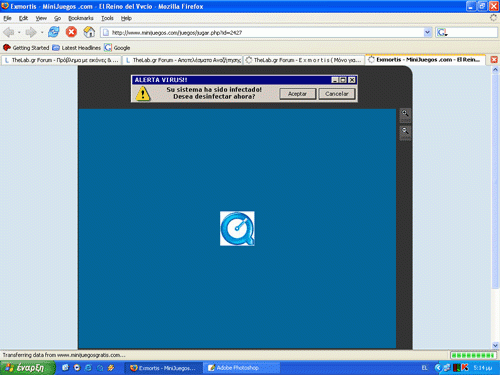Click the browser Back arrow button
500x375 pixels.
coord(9,32)
